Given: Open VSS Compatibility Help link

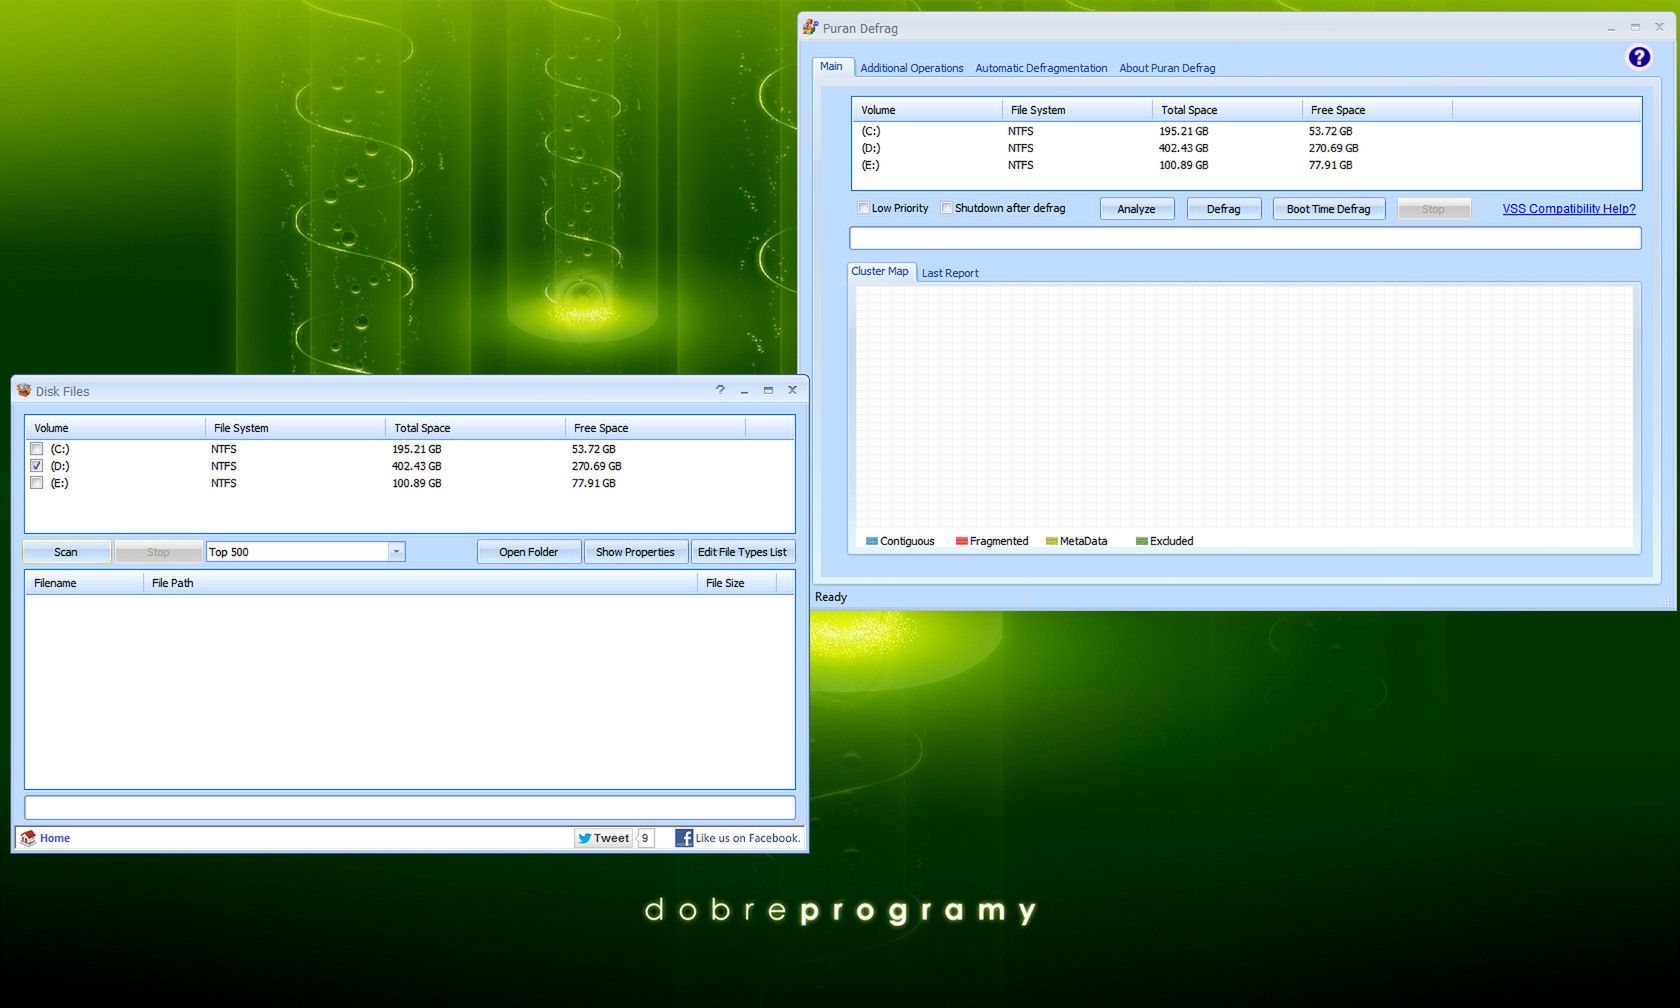Looking at the screenshot, I should (x=1569, y=208).
